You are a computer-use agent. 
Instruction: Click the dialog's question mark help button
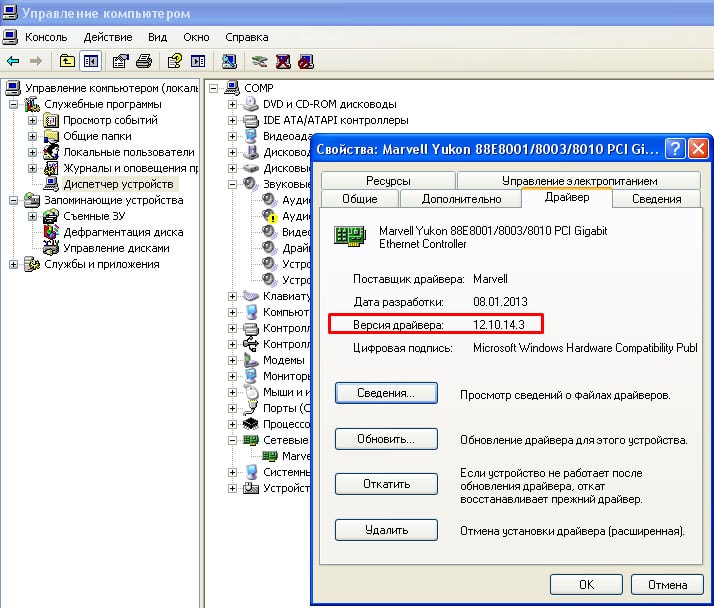[x=675, y=149]
